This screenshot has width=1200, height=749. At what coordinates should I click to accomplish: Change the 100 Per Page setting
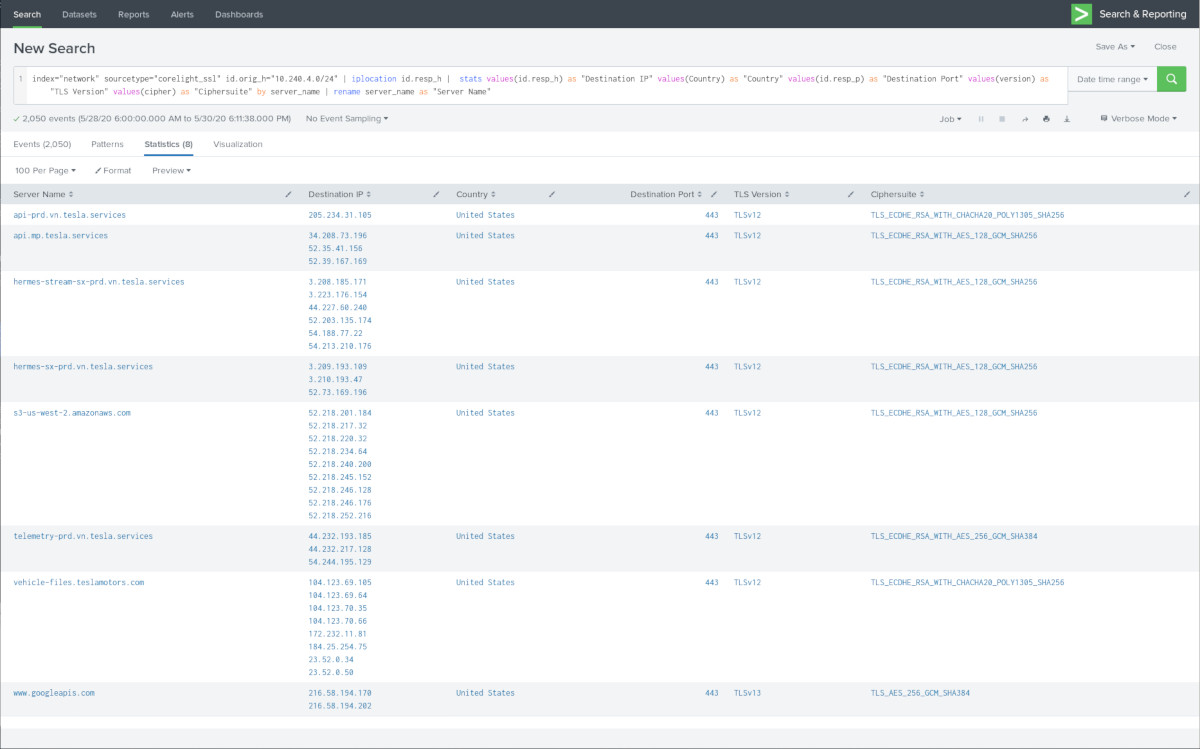46,171
